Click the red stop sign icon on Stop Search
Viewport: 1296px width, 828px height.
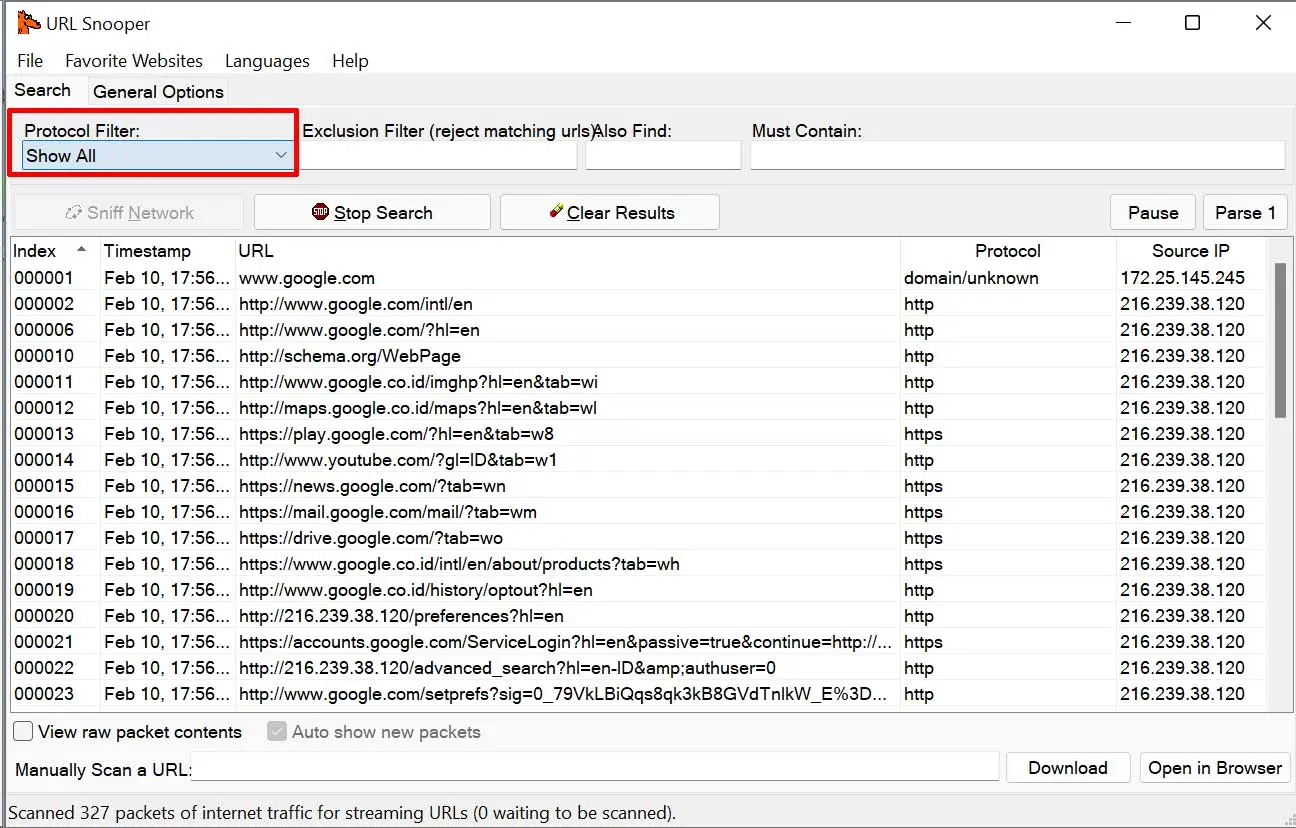[320, 212]
